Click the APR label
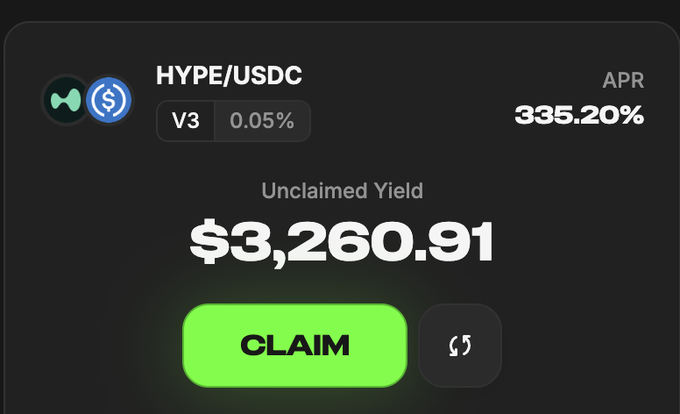Screen dimensions: 680x414 pyautogui.click(x=622, y=80)
